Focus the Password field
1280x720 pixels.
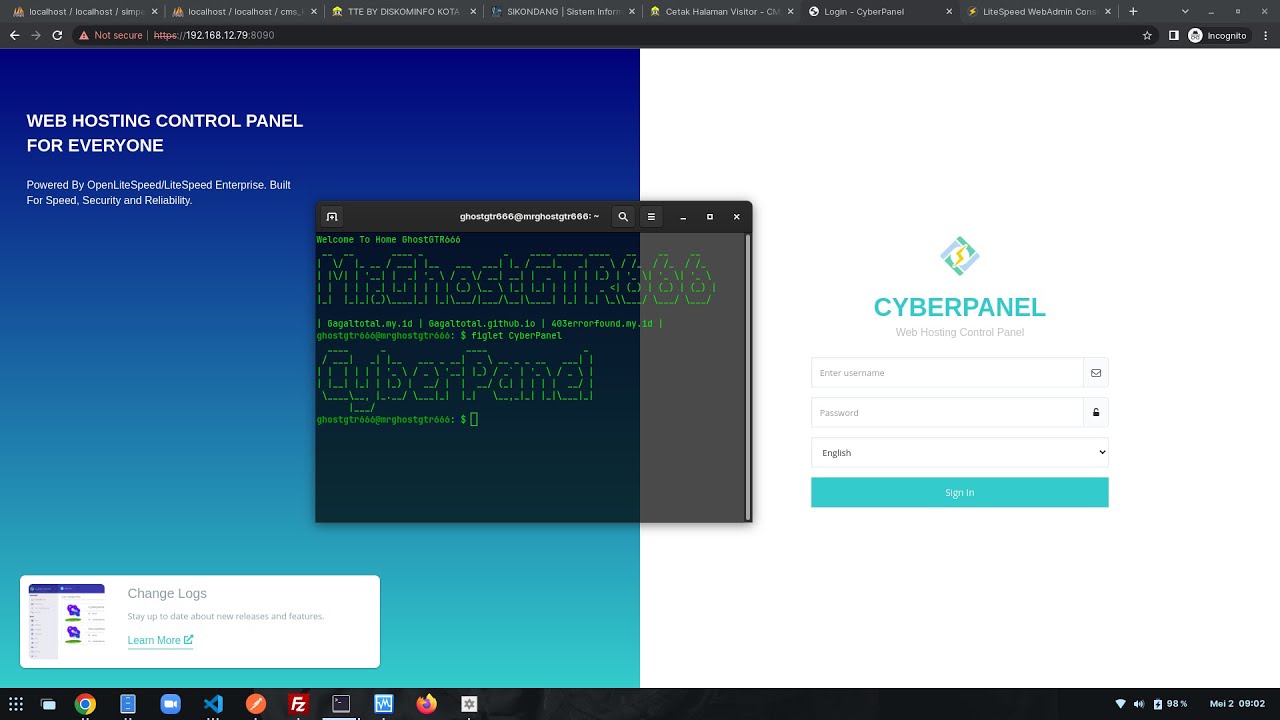(947, 412)
